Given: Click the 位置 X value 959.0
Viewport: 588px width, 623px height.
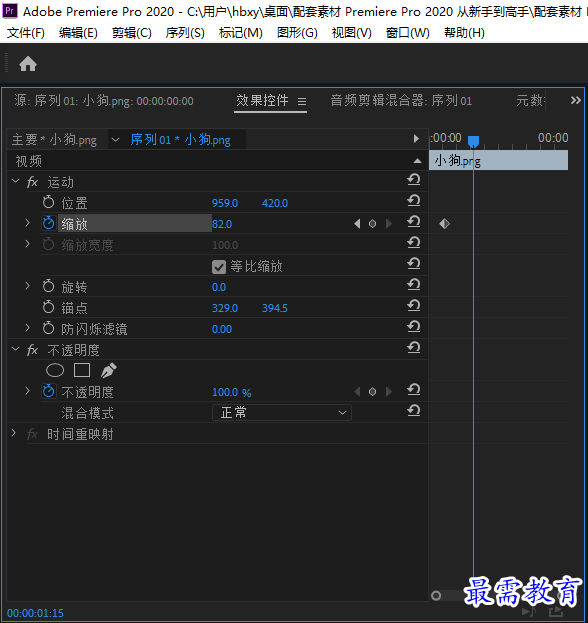Looking at the screenshot, I should click(x=224, y=203).
